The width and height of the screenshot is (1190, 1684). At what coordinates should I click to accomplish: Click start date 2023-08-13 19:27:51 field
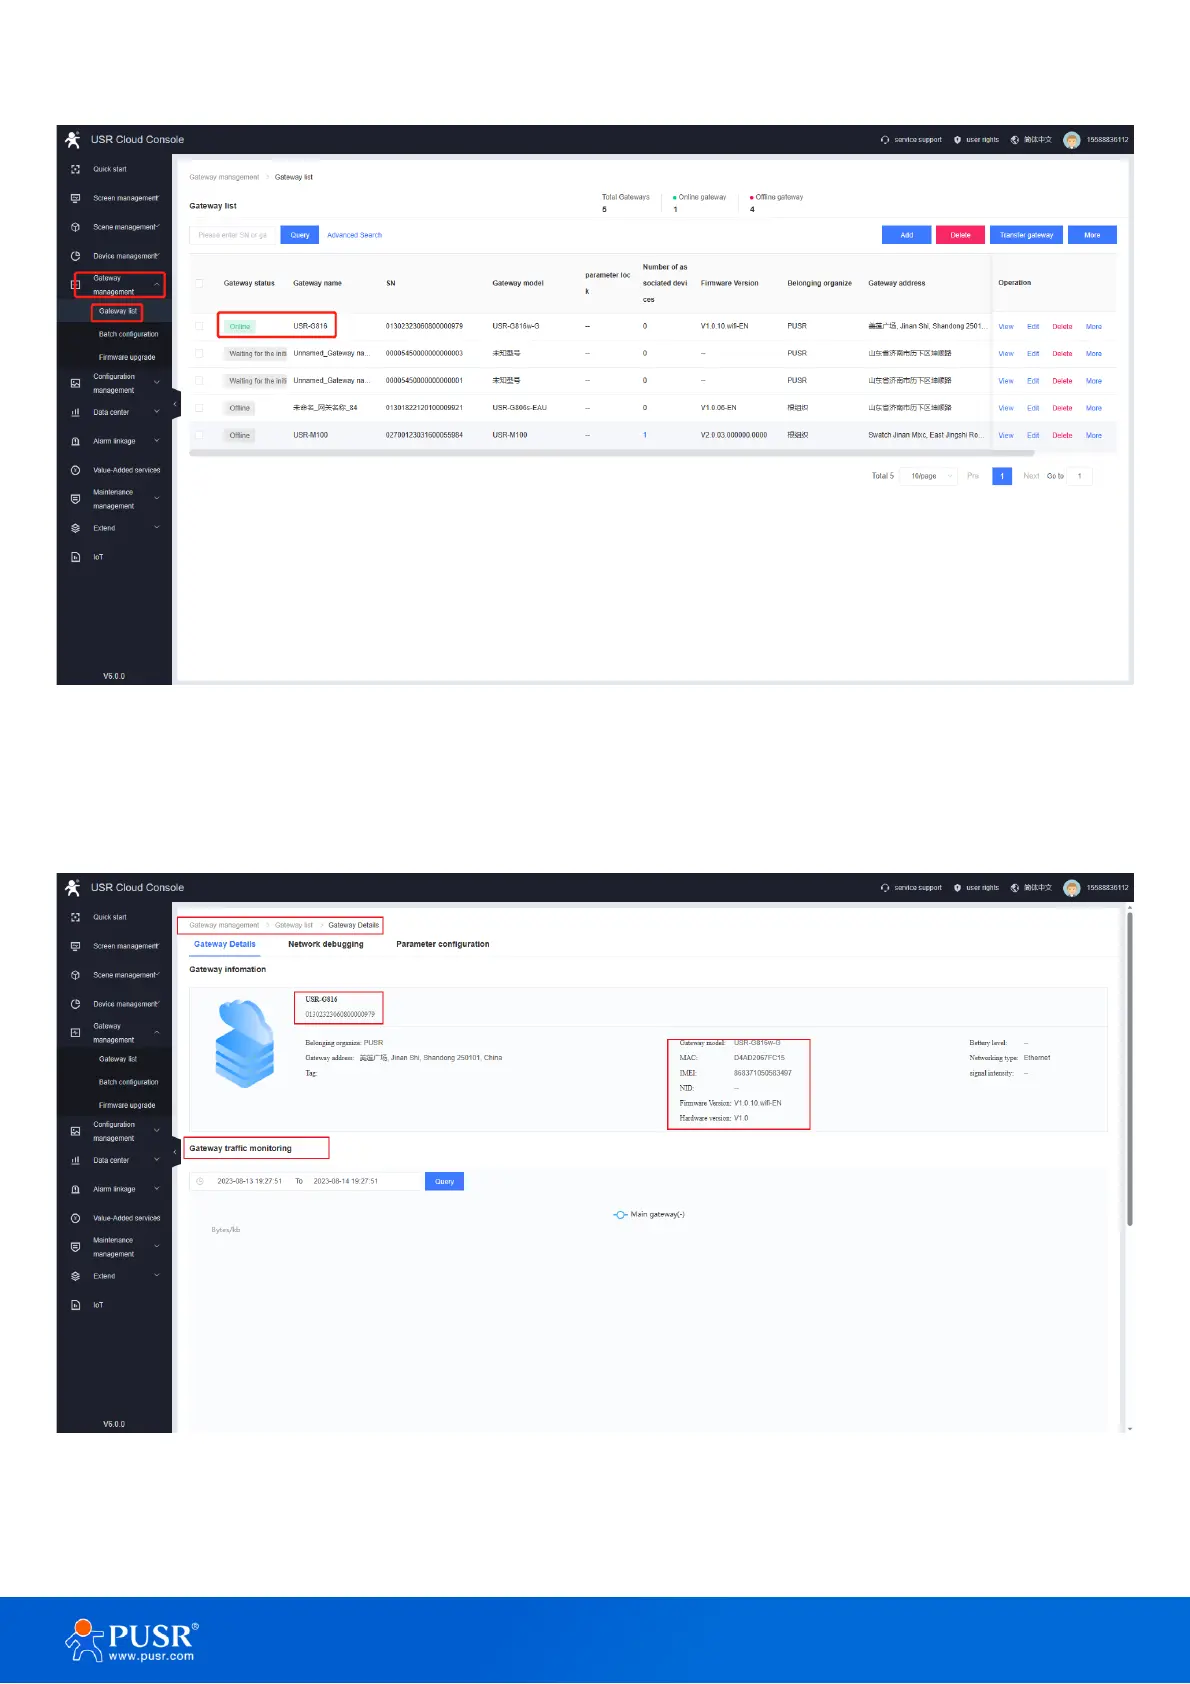click(x=250, y=1181)
